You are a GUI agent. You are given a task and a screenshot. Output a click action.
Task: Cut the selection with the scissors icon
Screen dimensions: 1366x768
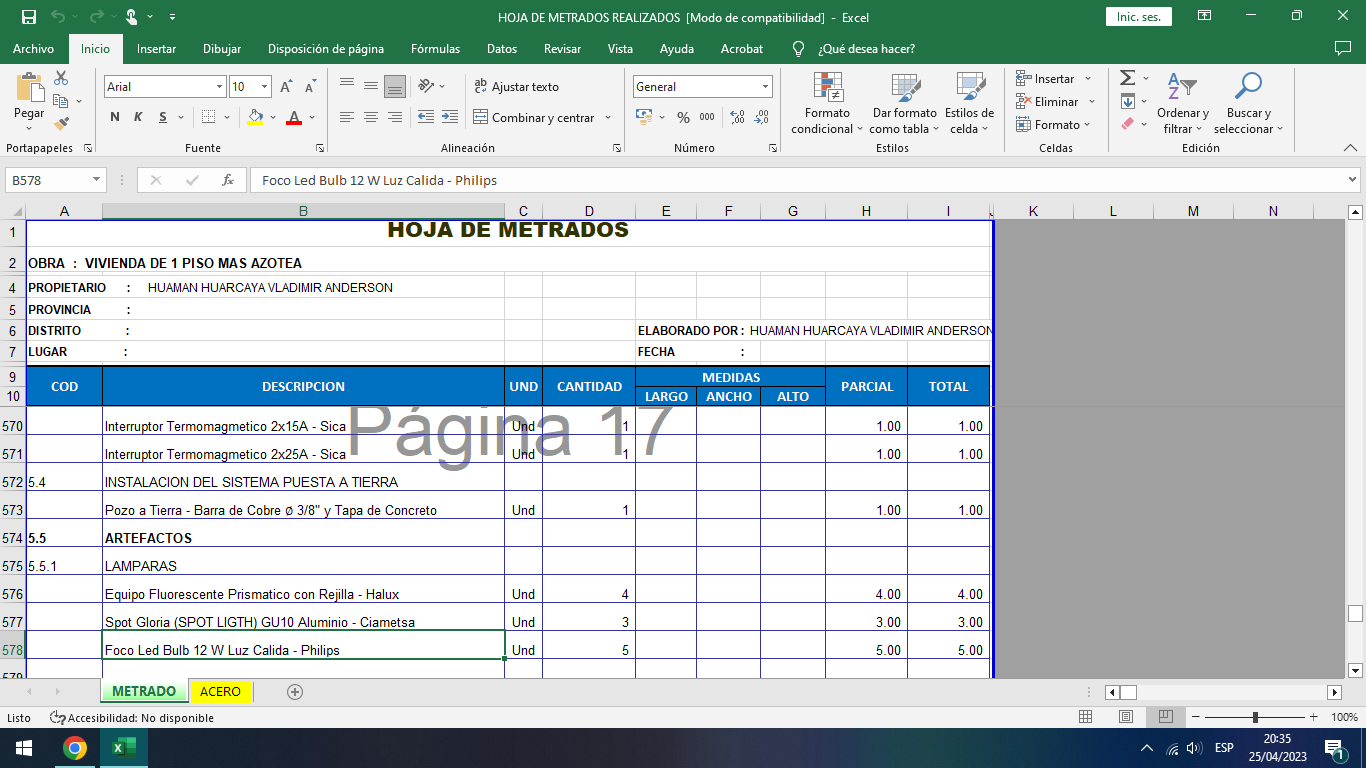pyautogui.click(x=61, y=78)
